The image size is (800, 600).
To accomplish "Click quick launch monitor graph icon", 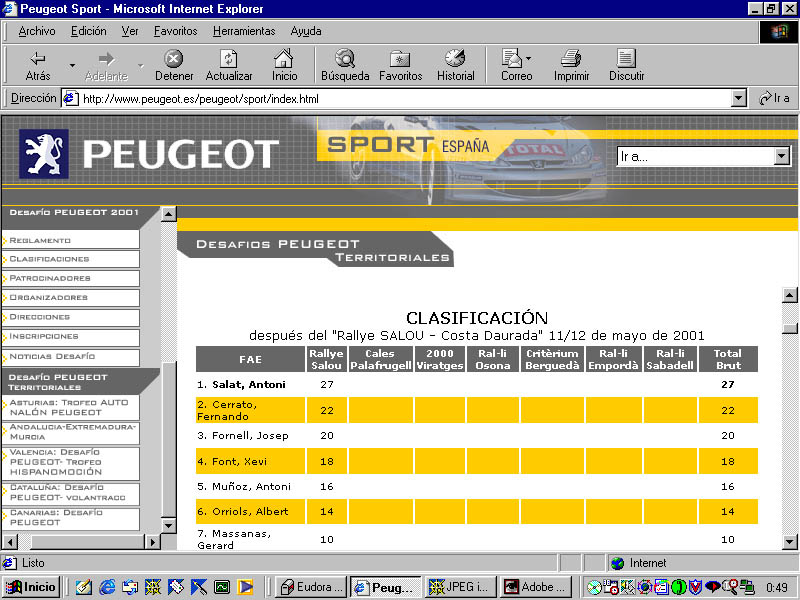I will coord(222,587).
